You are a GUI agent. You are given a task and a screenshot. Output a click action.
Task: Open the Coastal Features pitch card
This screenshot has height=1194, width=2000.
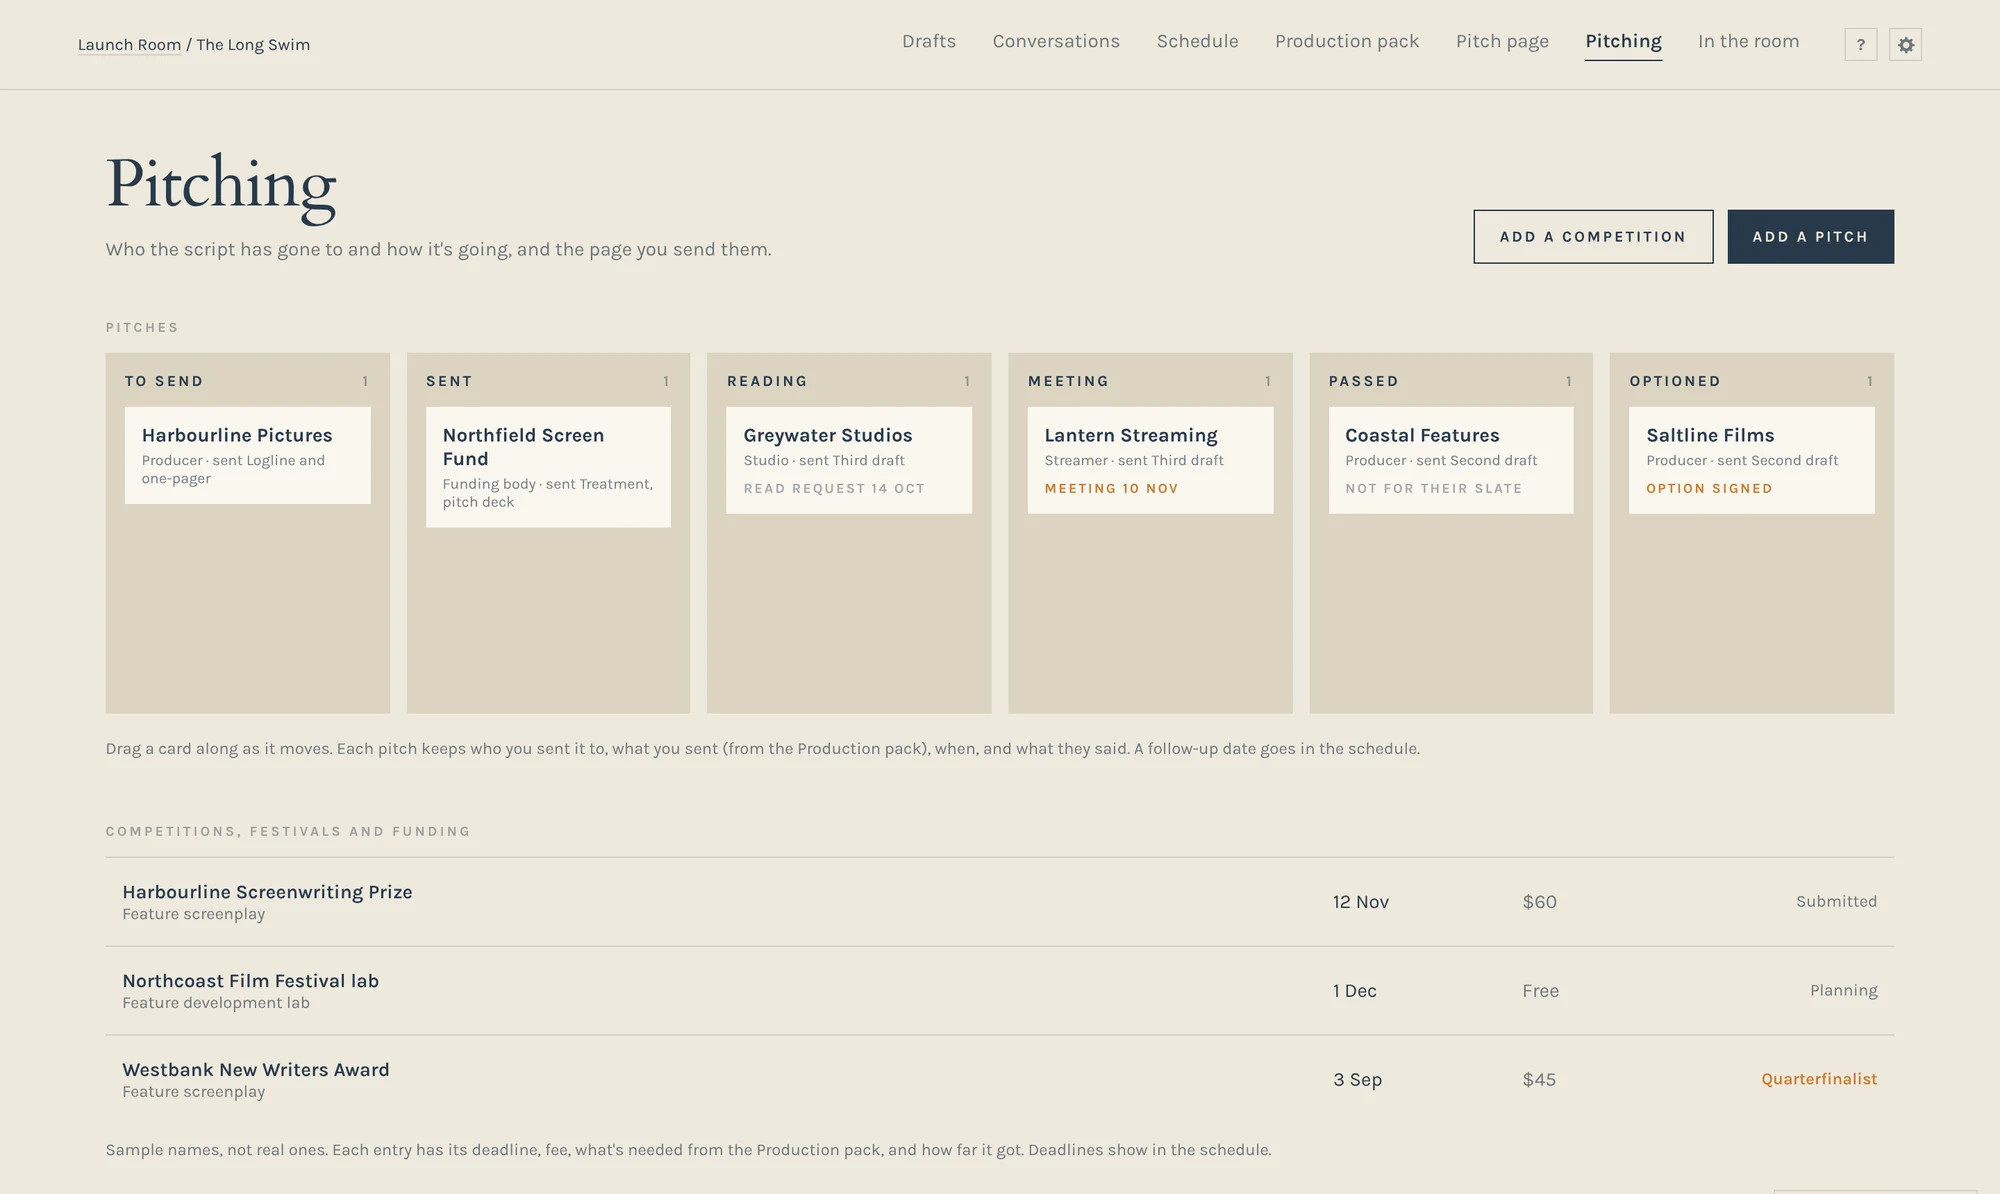(x=1451, y=460)
